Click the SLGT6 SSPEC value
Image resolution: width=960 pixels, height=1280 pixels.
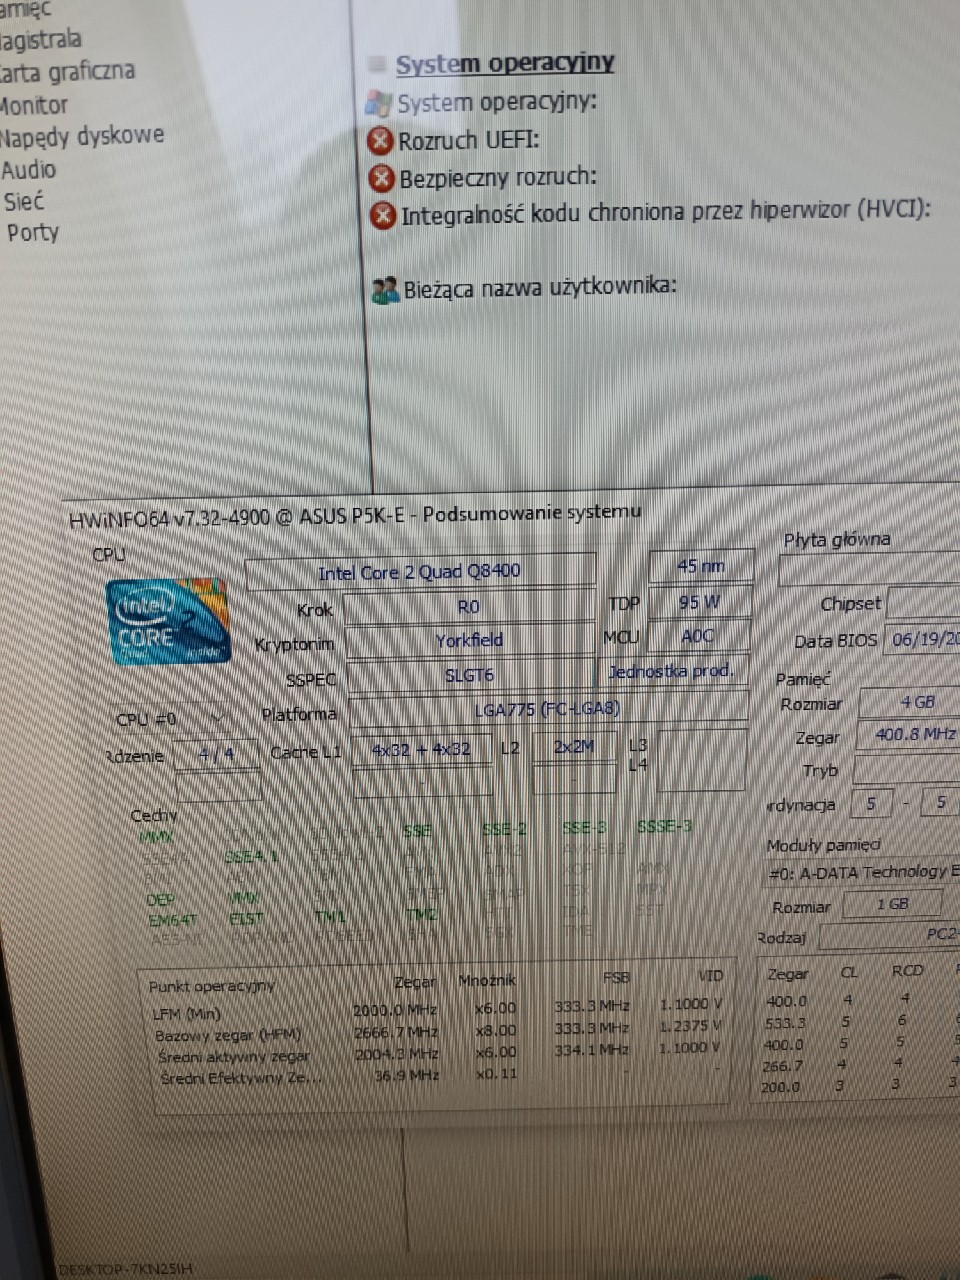click(469, 675)
